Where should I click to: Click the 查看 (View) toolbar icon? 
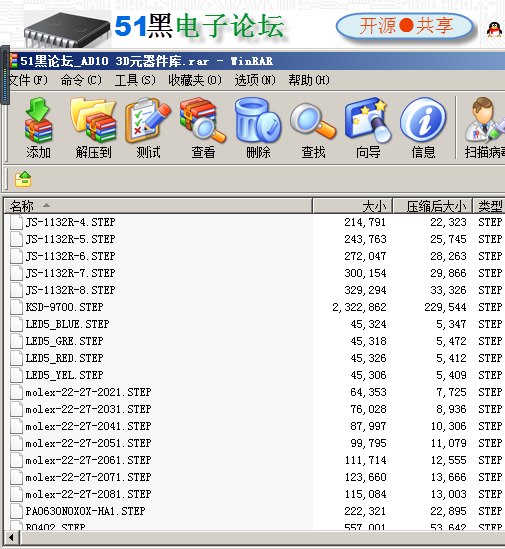[203, 121]
